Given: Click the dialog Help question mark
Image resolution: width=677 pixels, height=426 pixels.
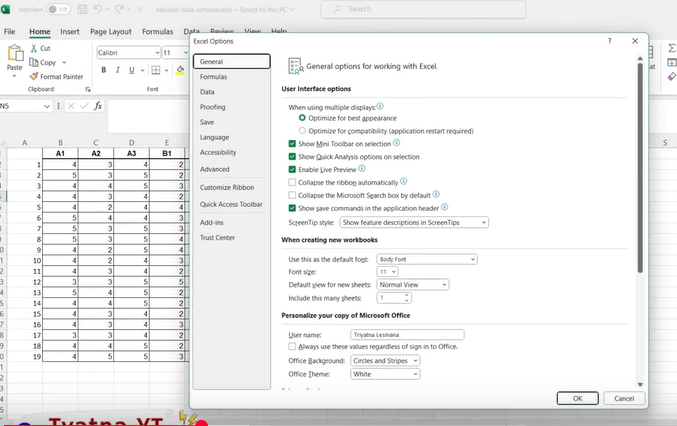Looking at the screenshot, I should coord(609,41).
